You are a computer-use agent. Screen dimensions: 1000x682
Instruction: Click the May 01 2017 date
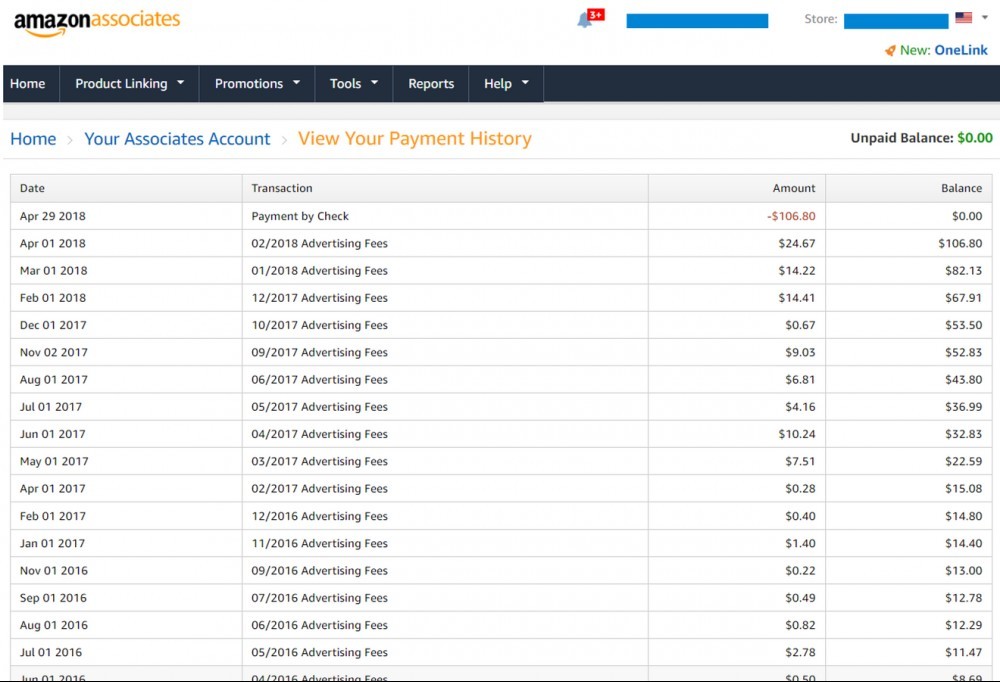[54, 461]
